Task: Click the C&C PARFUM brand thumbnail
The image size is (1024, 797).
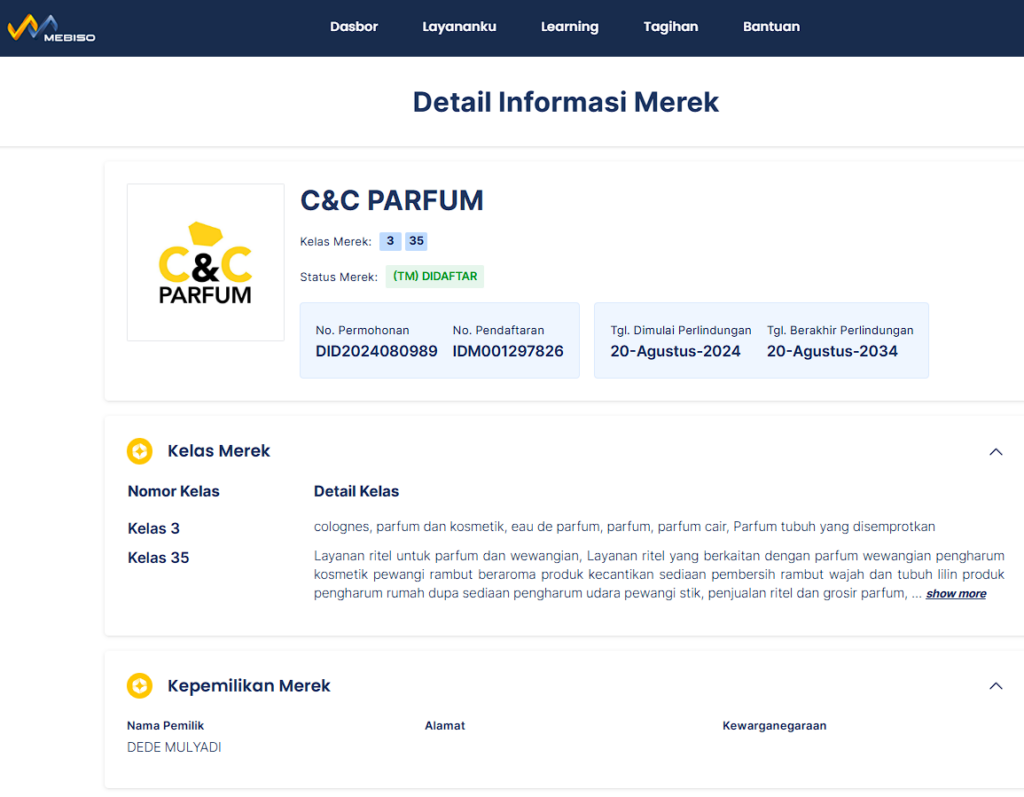Action: [x=205, y=262]
